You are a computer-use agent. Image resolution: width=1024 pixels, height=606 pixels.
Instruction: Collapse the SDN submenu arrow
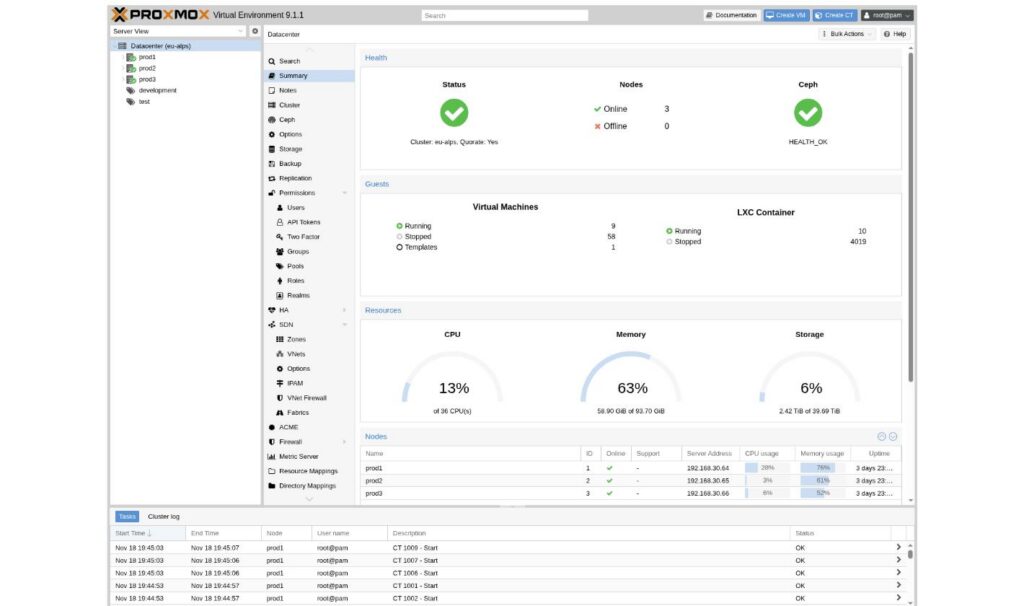345,325
